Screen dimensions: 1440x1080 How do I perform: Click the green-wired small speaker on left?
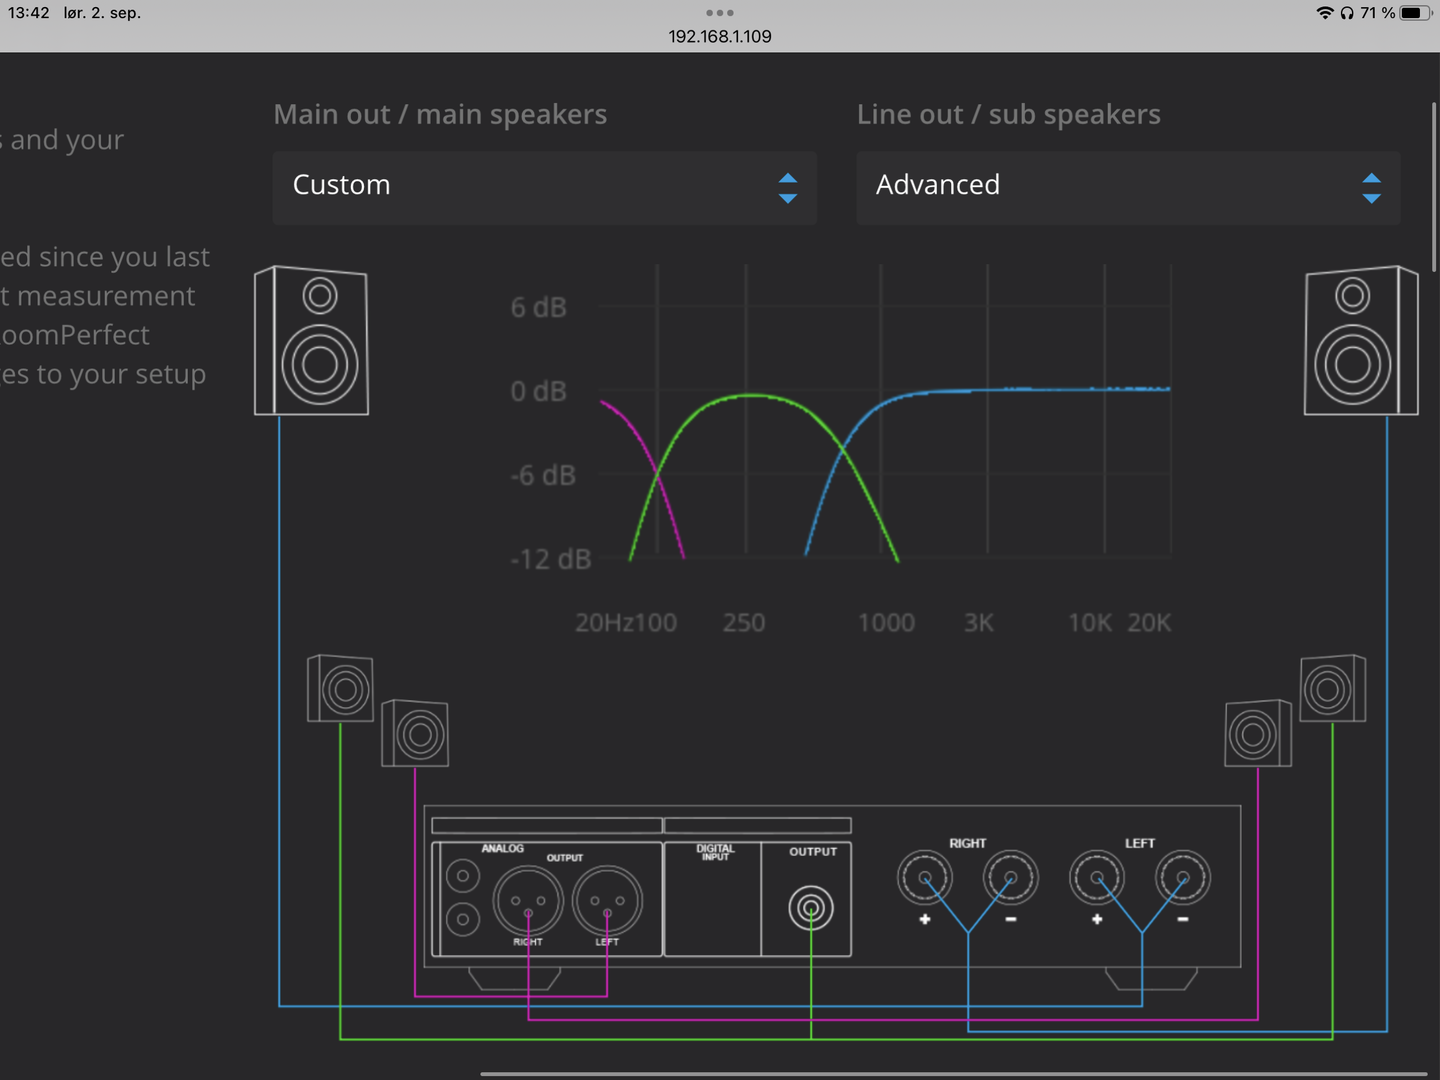[340, 689]
